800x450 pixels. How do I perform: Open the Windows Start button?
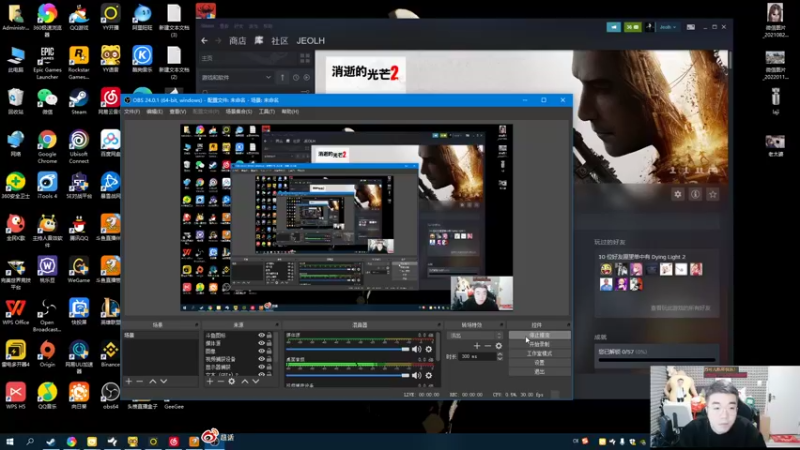tap(10, 442)
